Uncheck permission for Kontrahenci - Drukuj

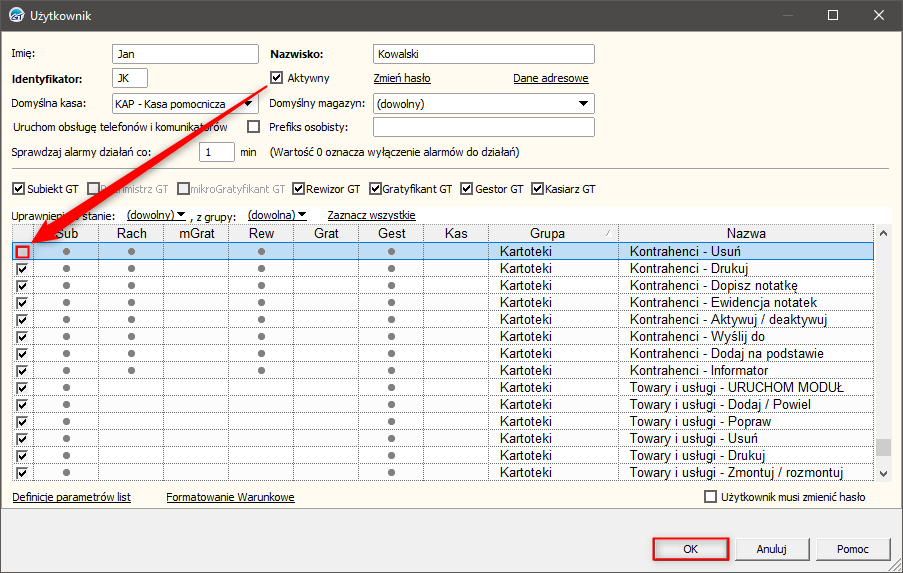tap(22, 269)
